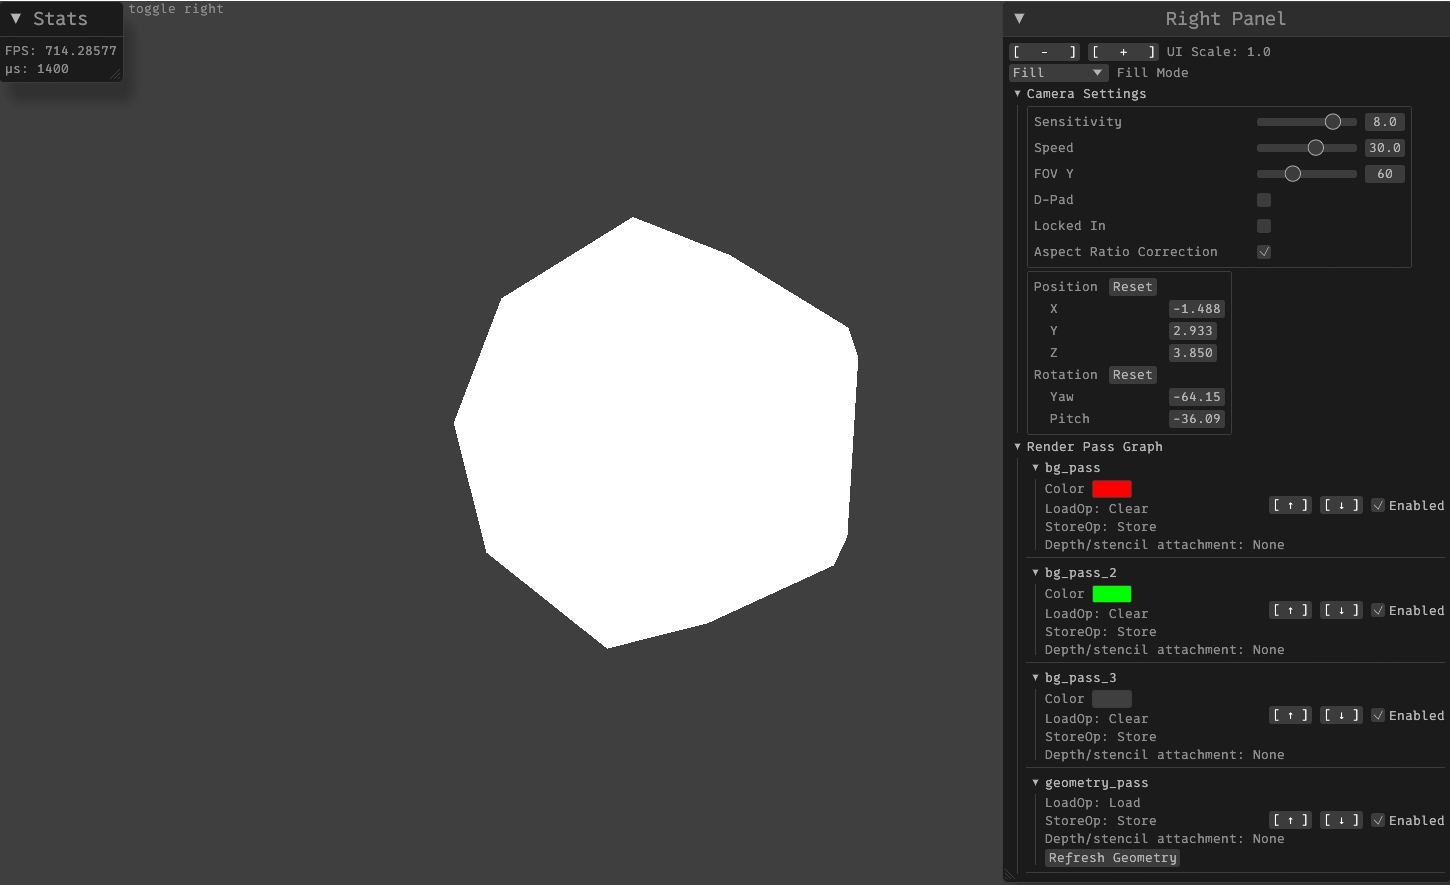Toggle Enabled checkbox for bg_pass_3
Viewport: 1450px width, 885px height.
tap(1378, 716)
